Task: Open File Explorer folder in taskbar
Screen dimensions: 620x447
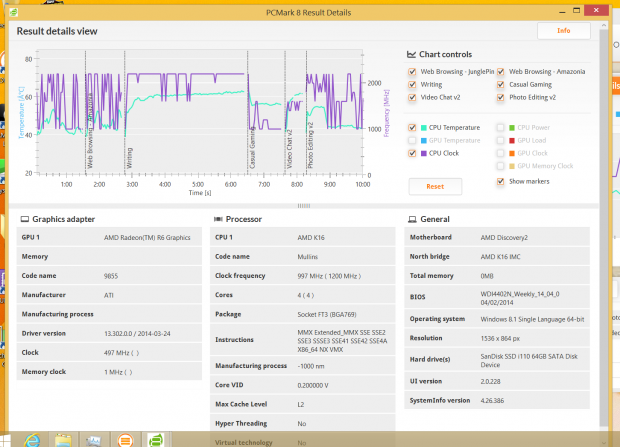Action: click(62, 438)
